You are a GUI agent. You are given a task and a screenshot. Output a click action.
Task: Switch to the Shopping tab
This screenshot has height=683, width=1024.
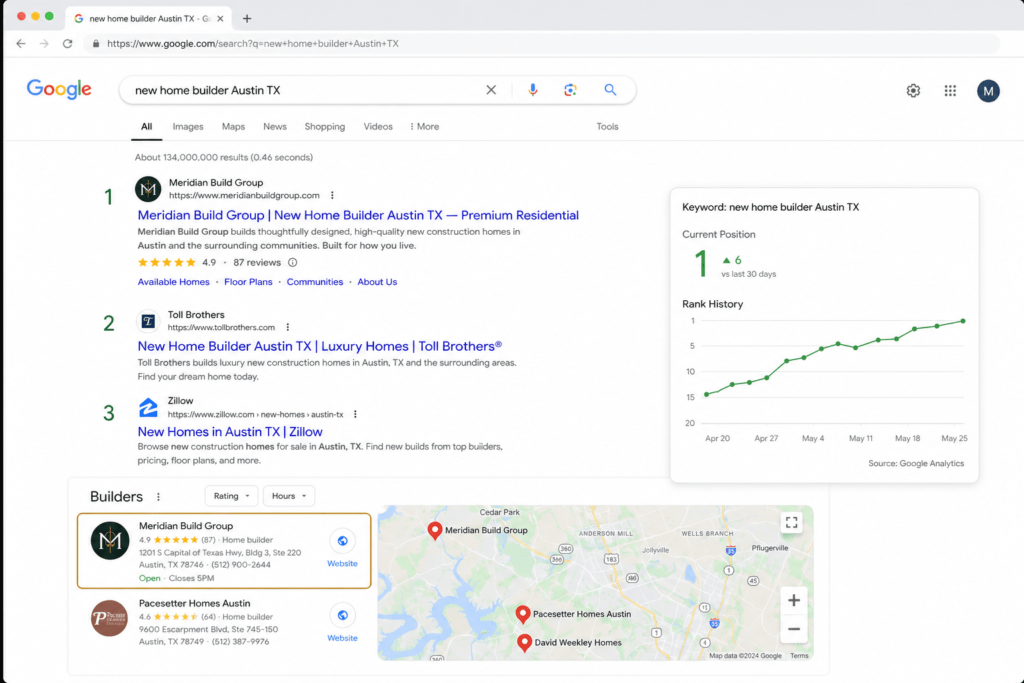pos(325,127)
